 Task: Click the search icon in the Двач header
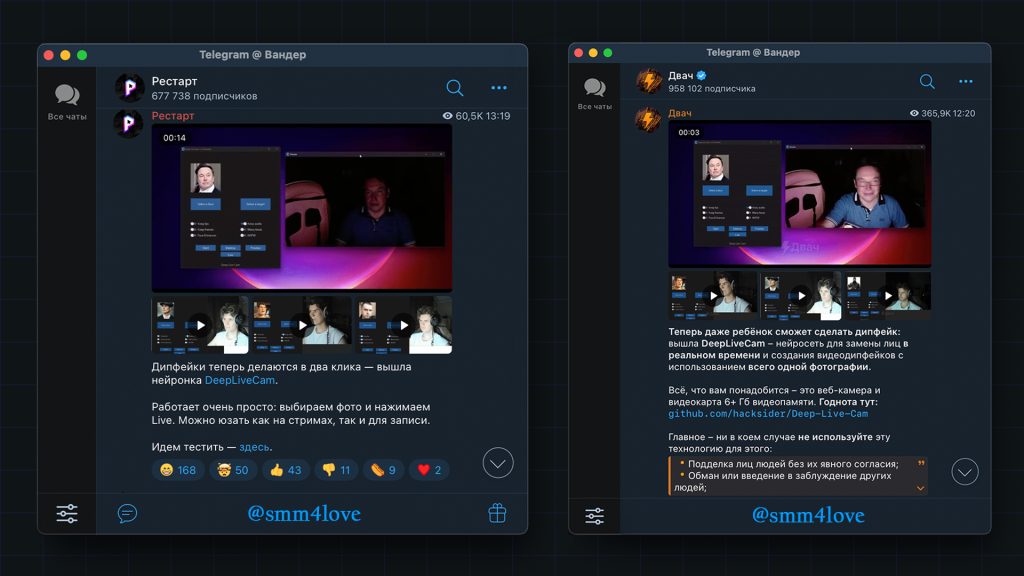tap(927, 82)
